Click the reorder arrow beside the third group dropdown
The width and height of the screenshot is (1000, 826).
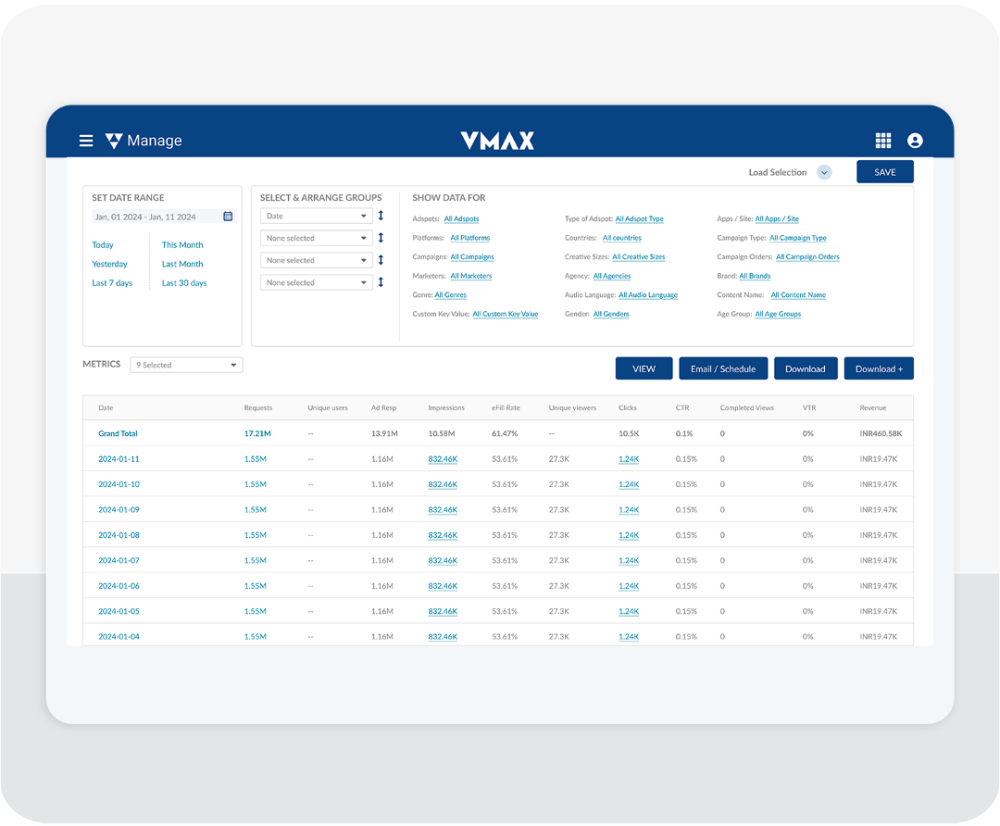pos(381,260)
